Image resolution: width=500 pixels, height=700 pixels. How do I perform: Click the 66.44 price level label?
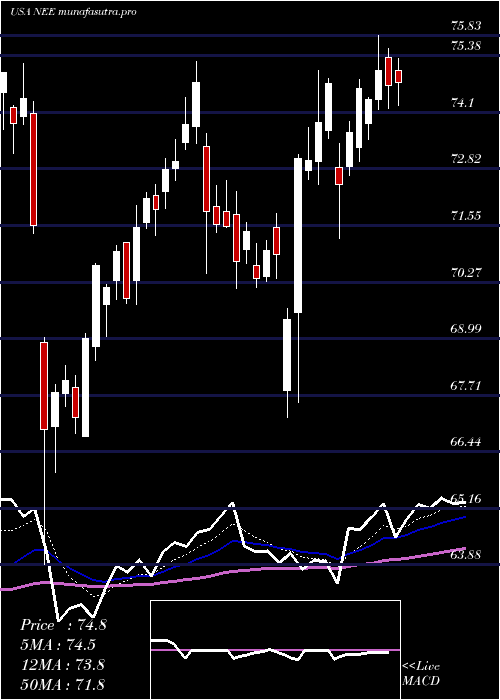coord(466,442)
